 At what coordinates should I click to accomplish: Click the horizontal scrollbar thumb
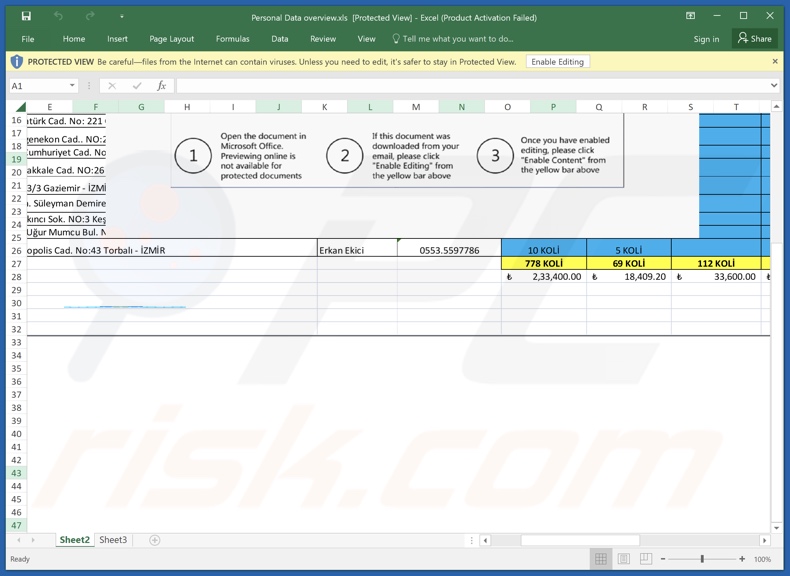(580, 540)
